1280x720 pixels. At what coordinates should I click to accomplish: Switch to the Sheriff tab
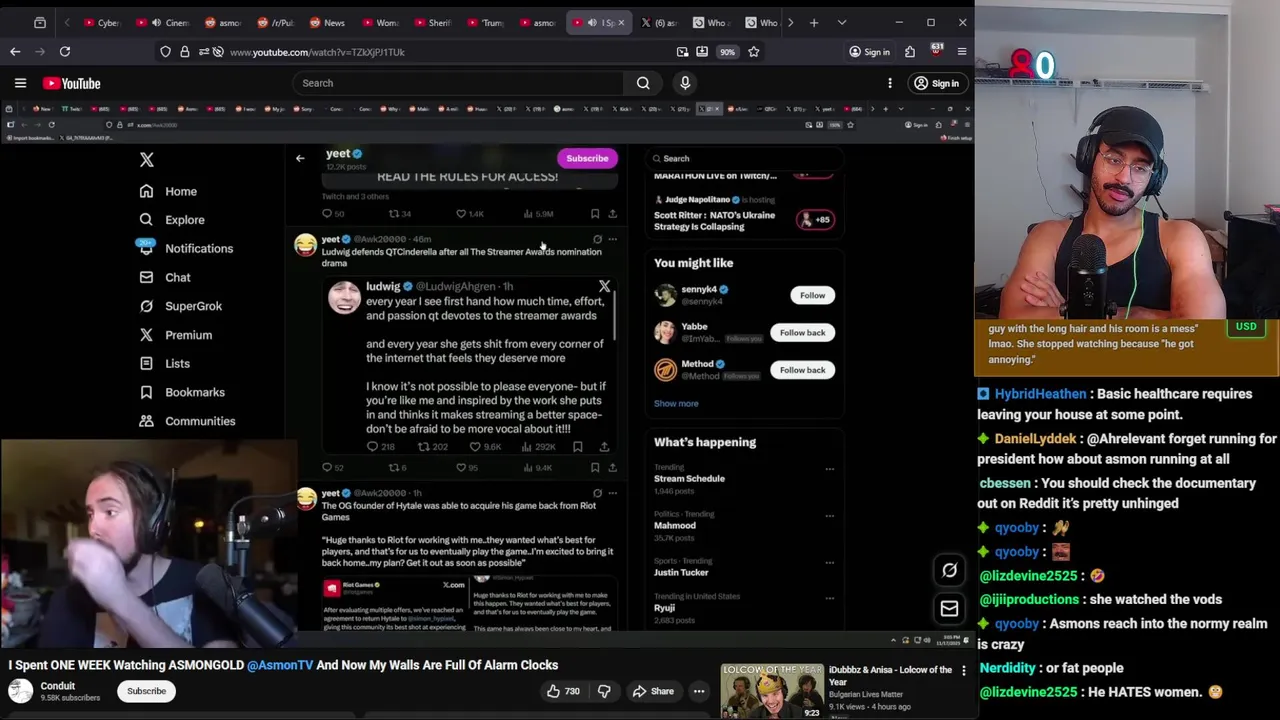[x=433, y=22]
